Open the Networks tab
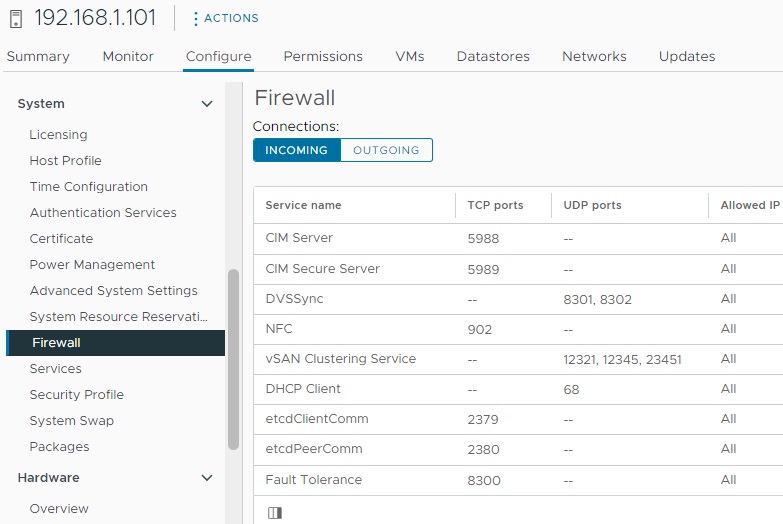The height and width of the screenshot is (524, 783). point(594,56)
